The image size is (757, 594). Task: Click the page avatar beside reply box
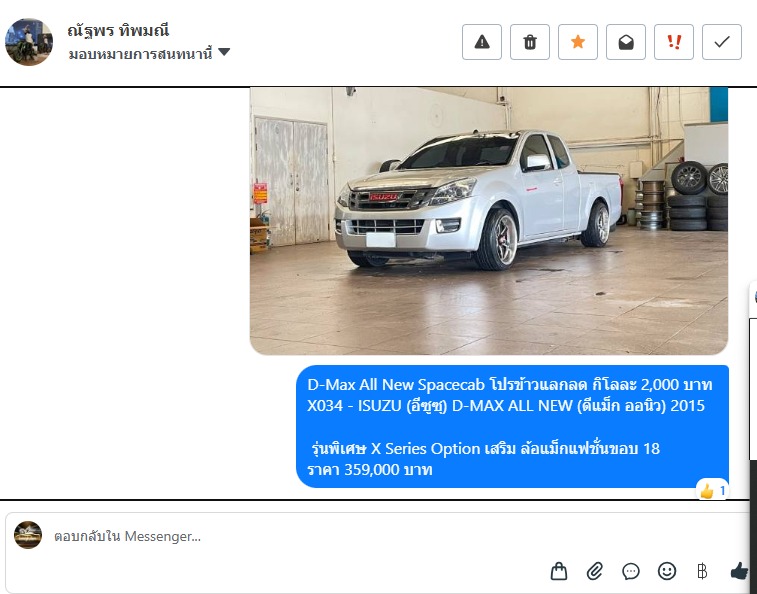pyautogui.click(x=28, y=535)
